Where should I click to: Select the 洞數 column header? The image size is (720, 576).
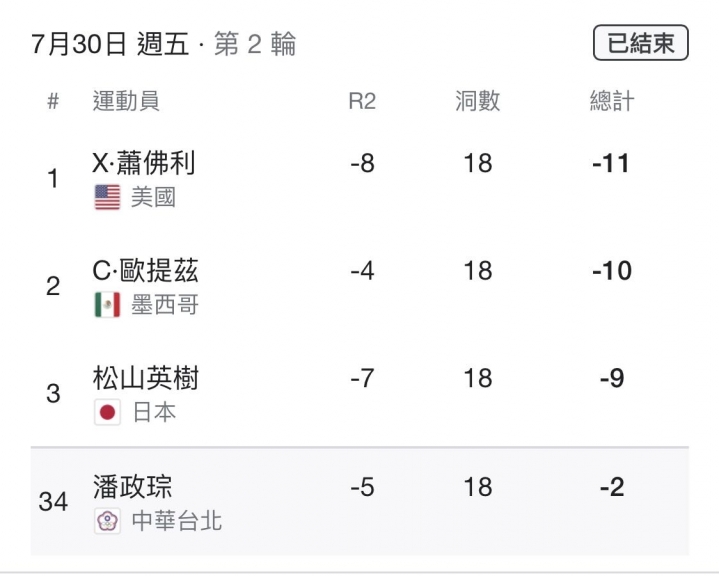click(478, 101)
